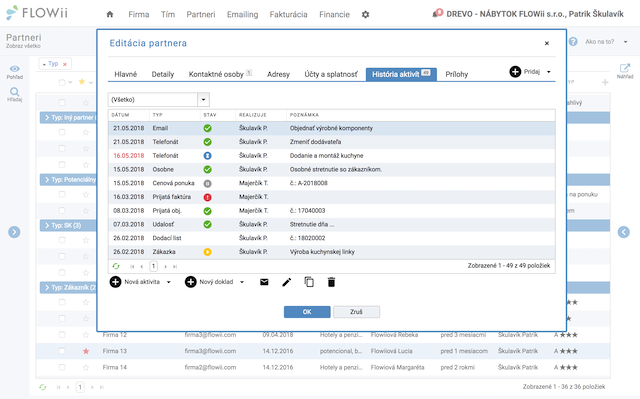Open the (Všetko) filter dropdown
Viewport: 640px width, 399px height.
pyautogui.click(x=203, y=100)
